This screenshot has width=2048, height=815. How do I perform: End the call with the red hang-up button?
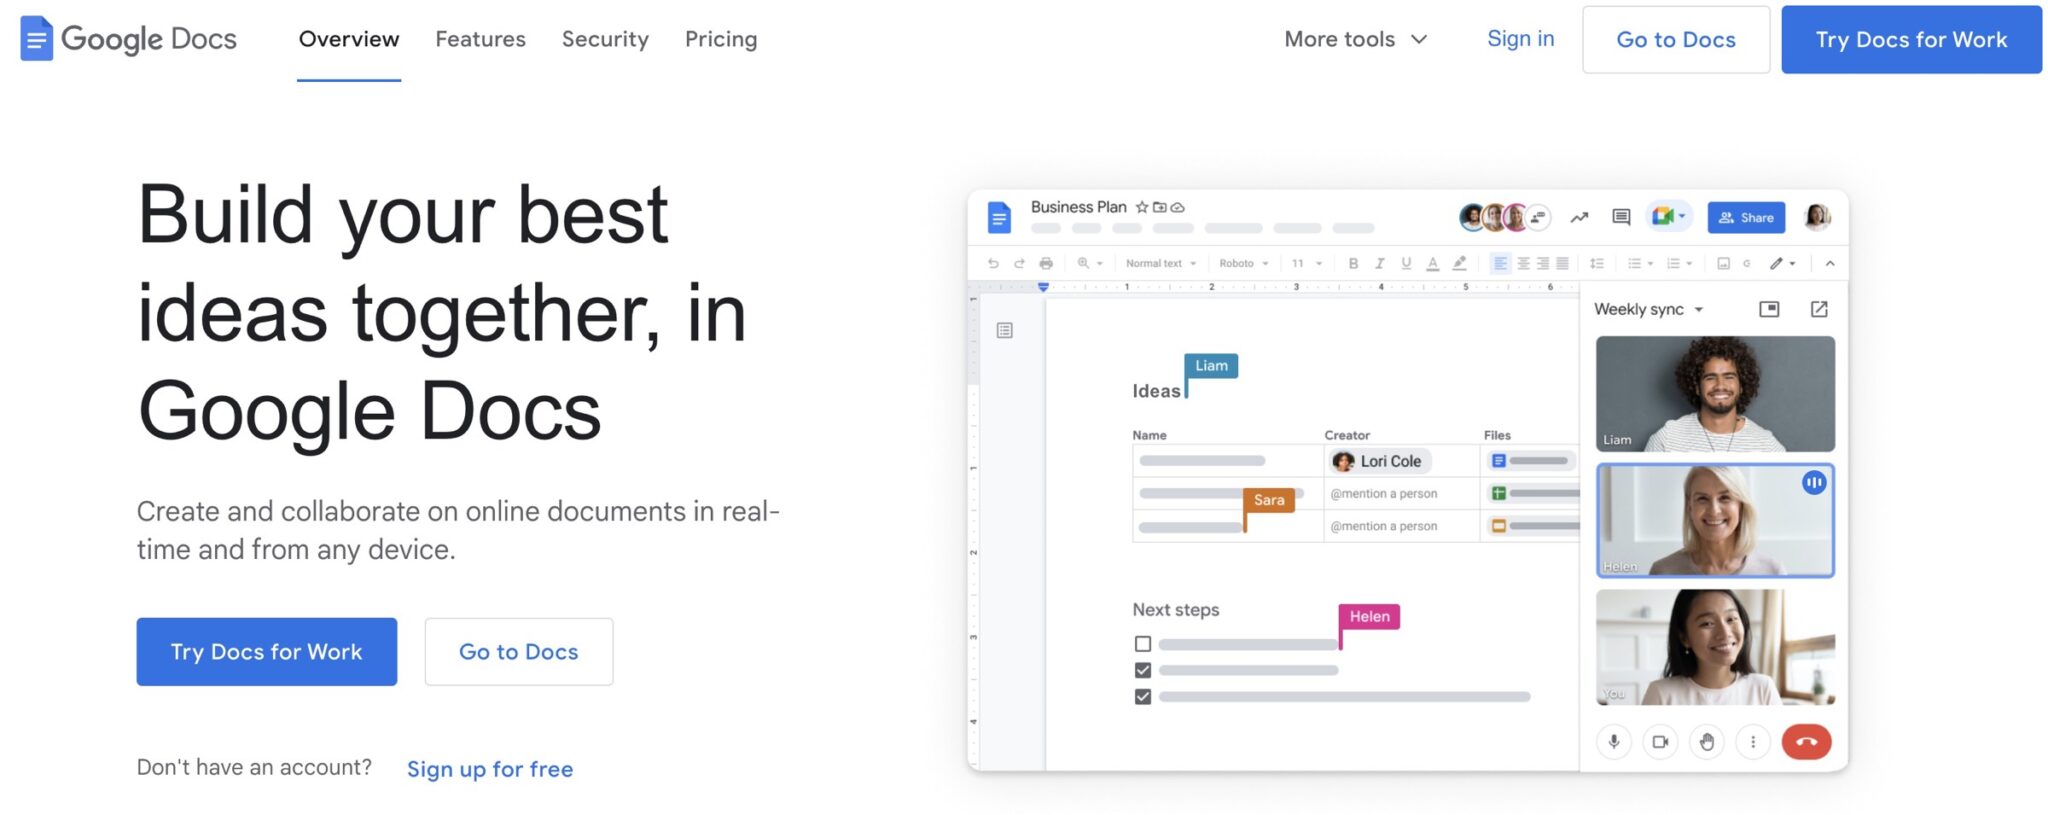[x=1806, y=742]
